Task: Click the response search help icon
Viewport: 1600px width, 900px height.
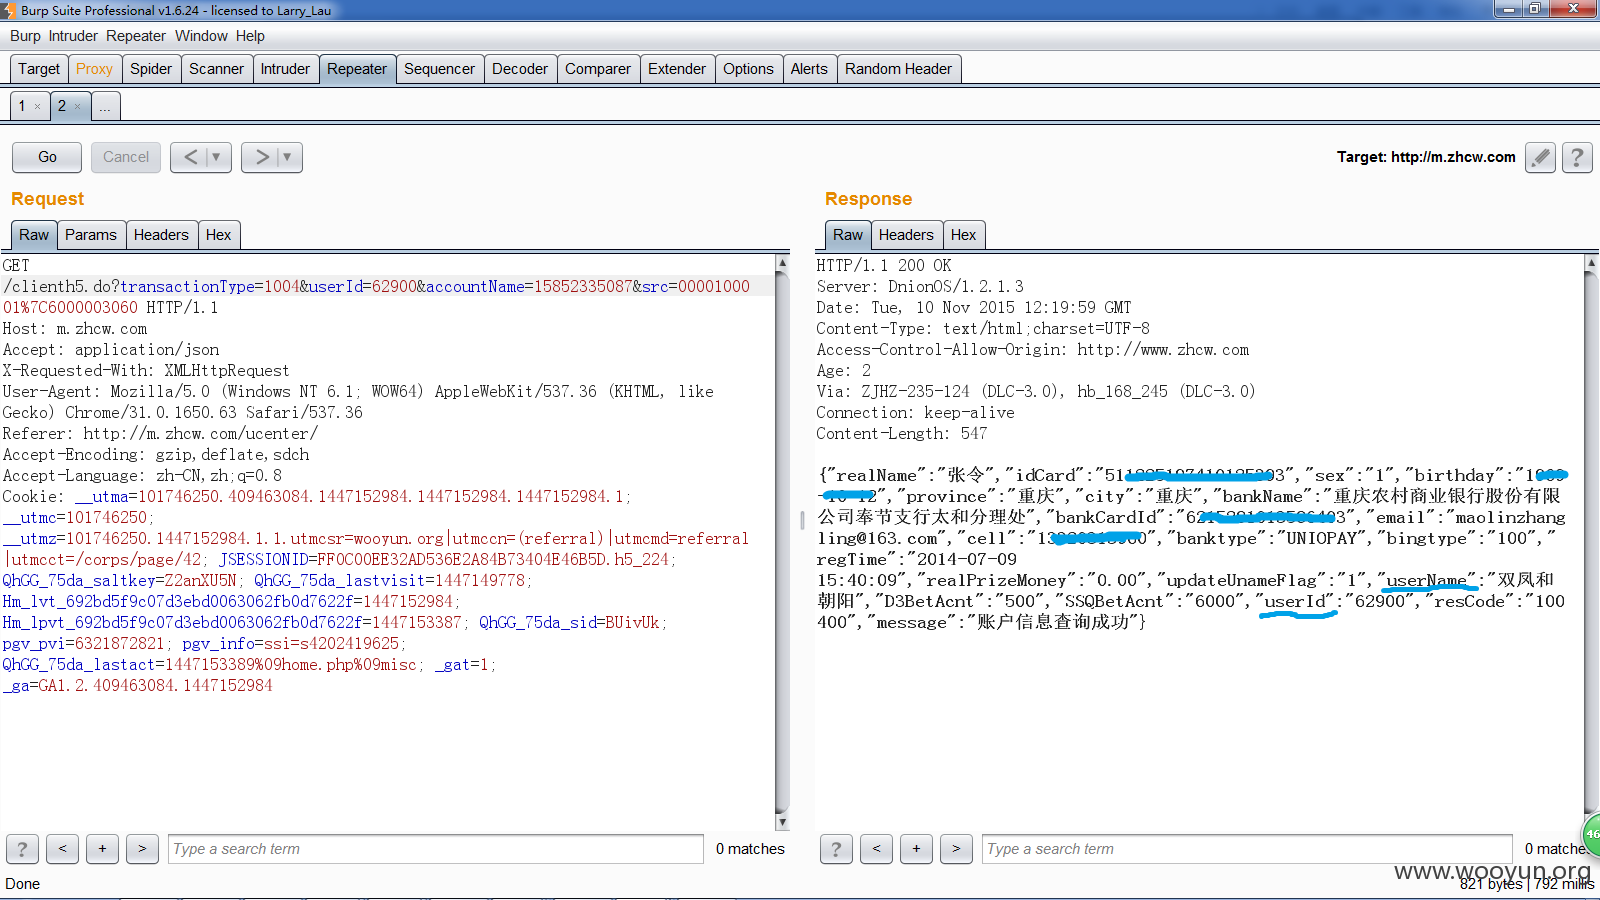Action: pyautogui.click(x=836, y=849)
